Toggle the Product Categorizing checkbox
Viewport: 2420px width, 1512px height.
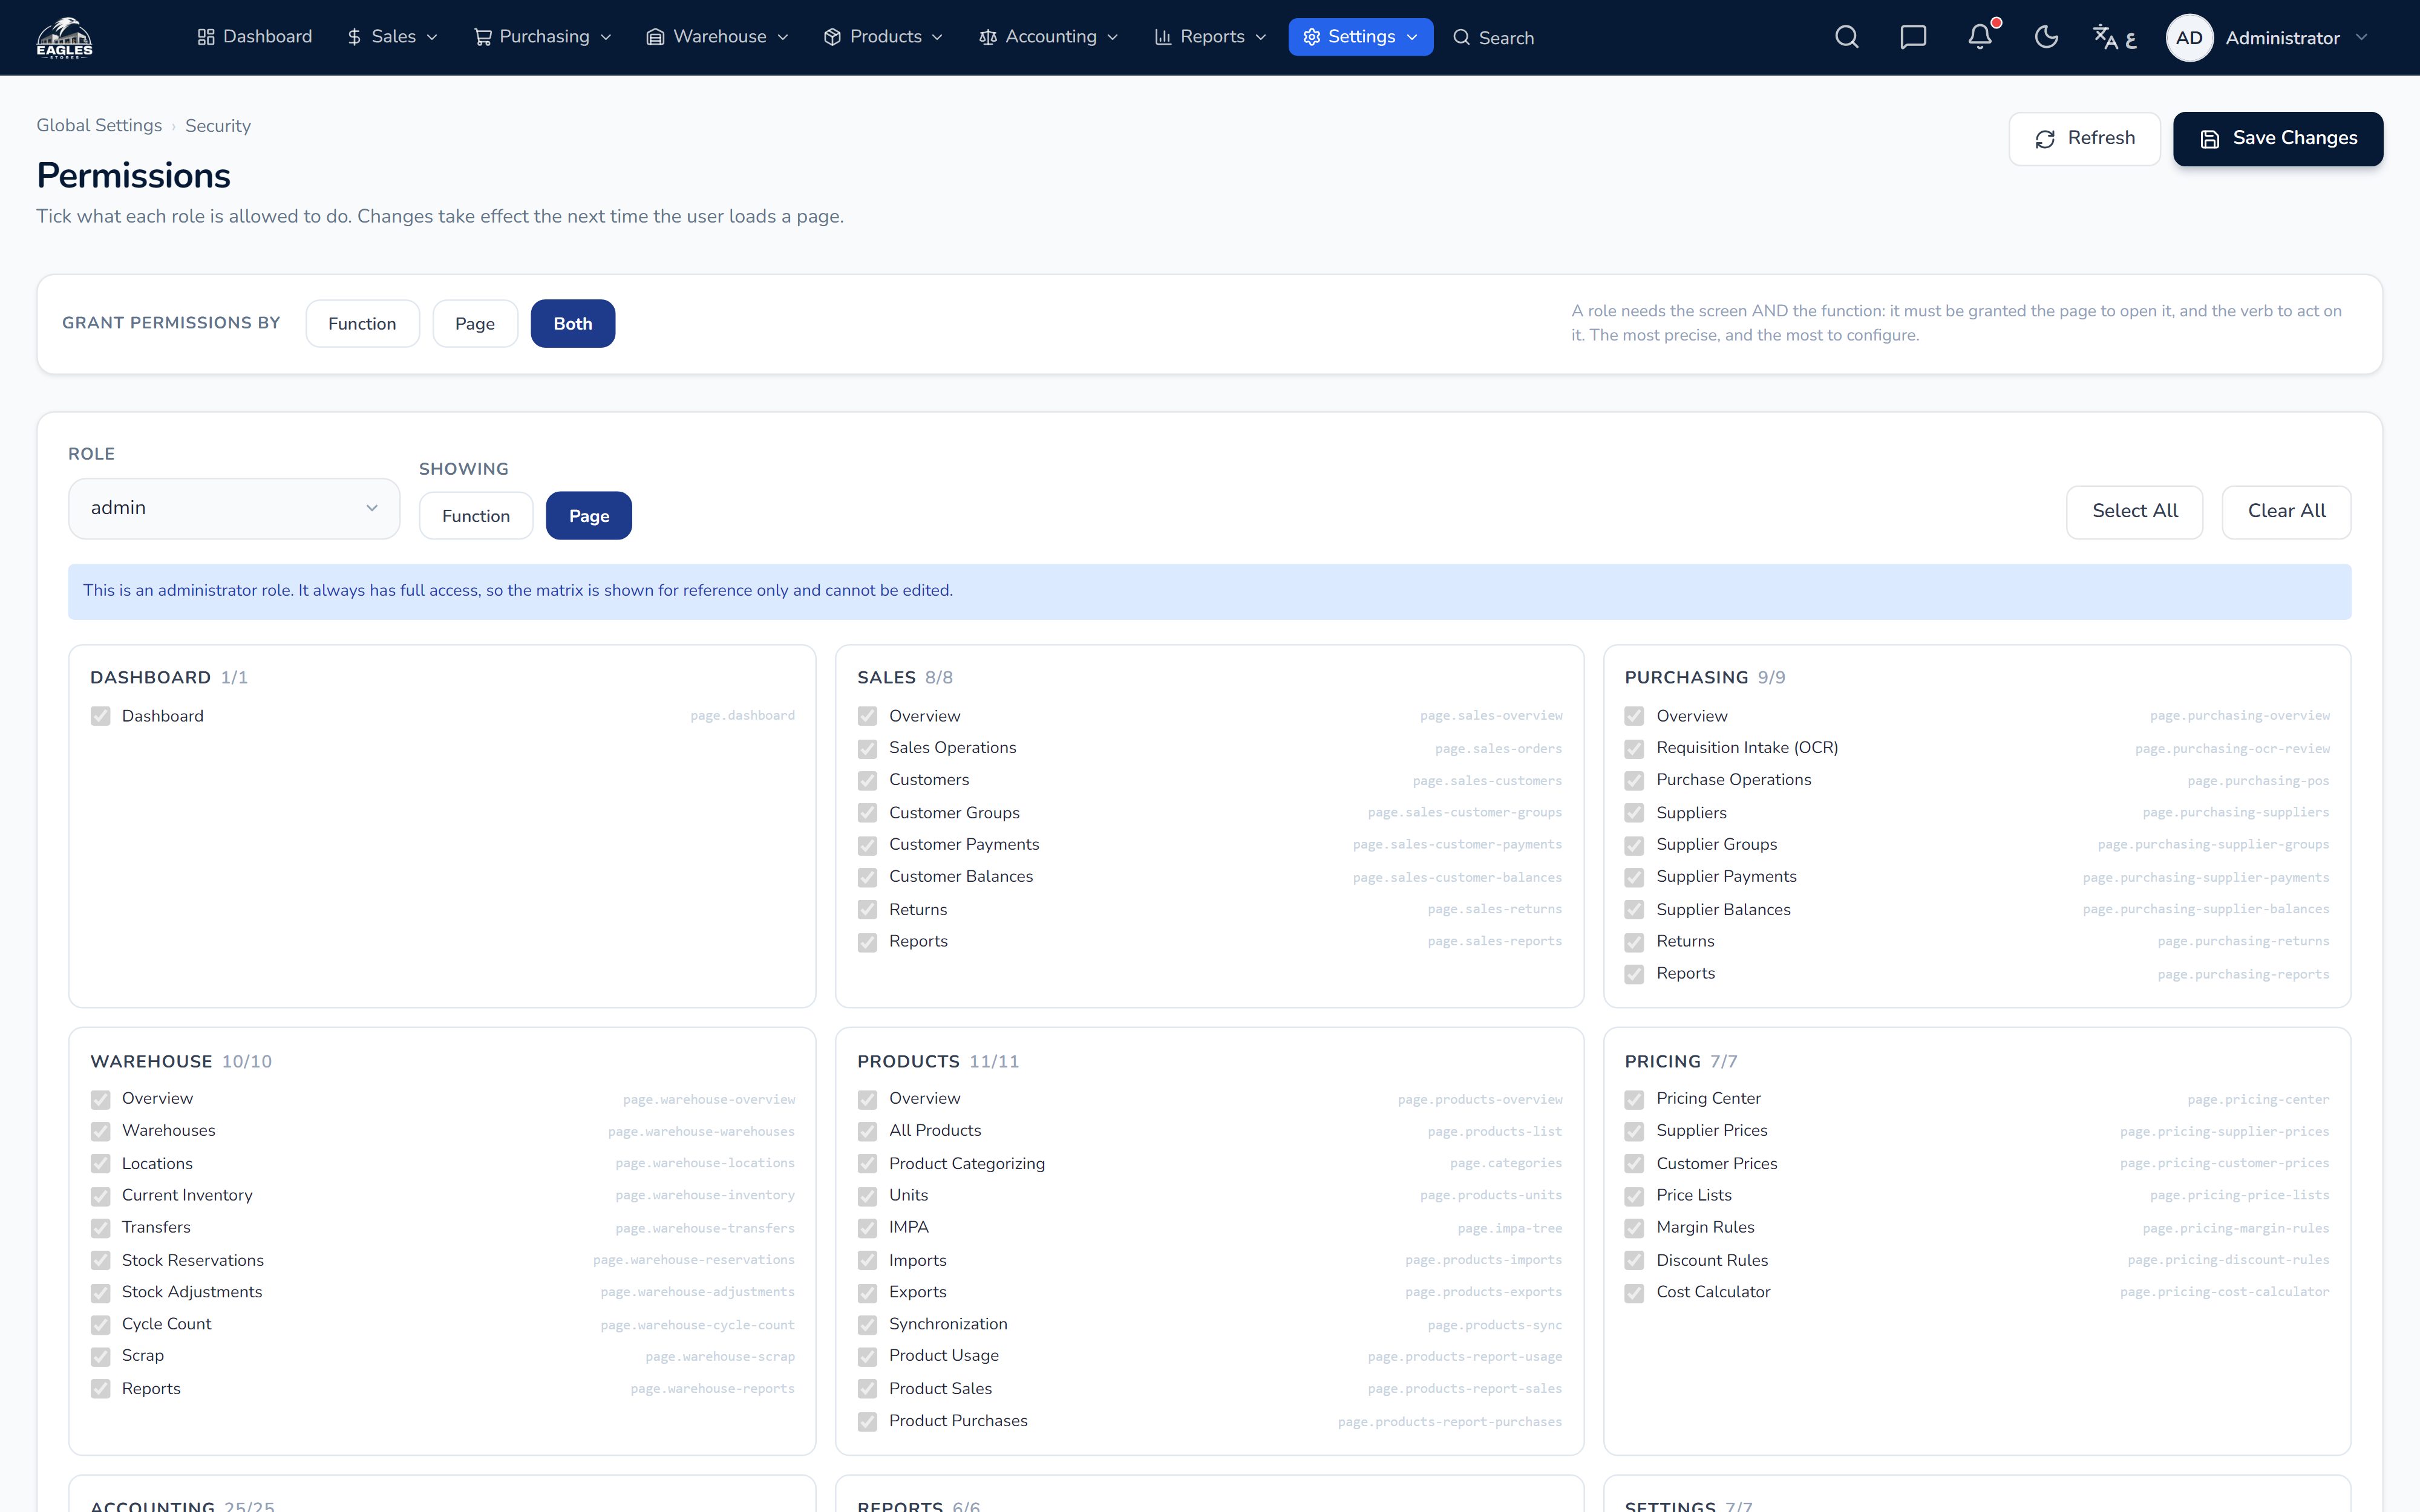(x=867, y=1164)
